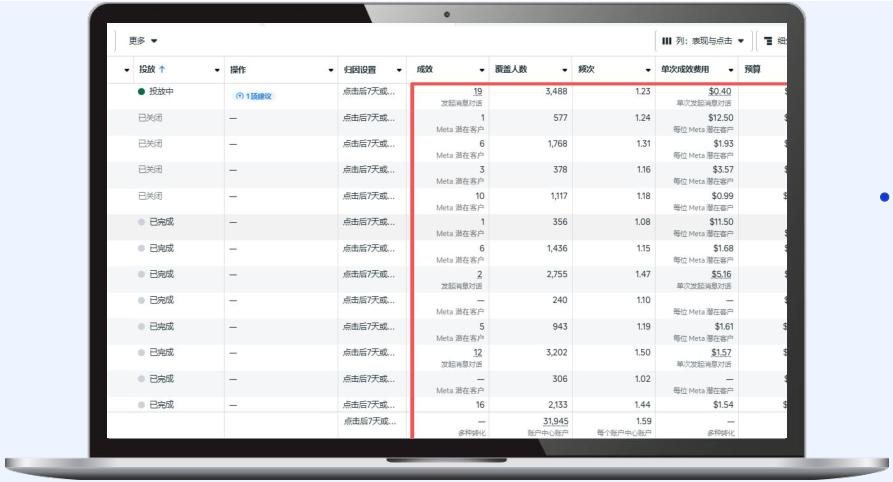Click the total reach 31,945
893x482 pixels.
(555, 421)
